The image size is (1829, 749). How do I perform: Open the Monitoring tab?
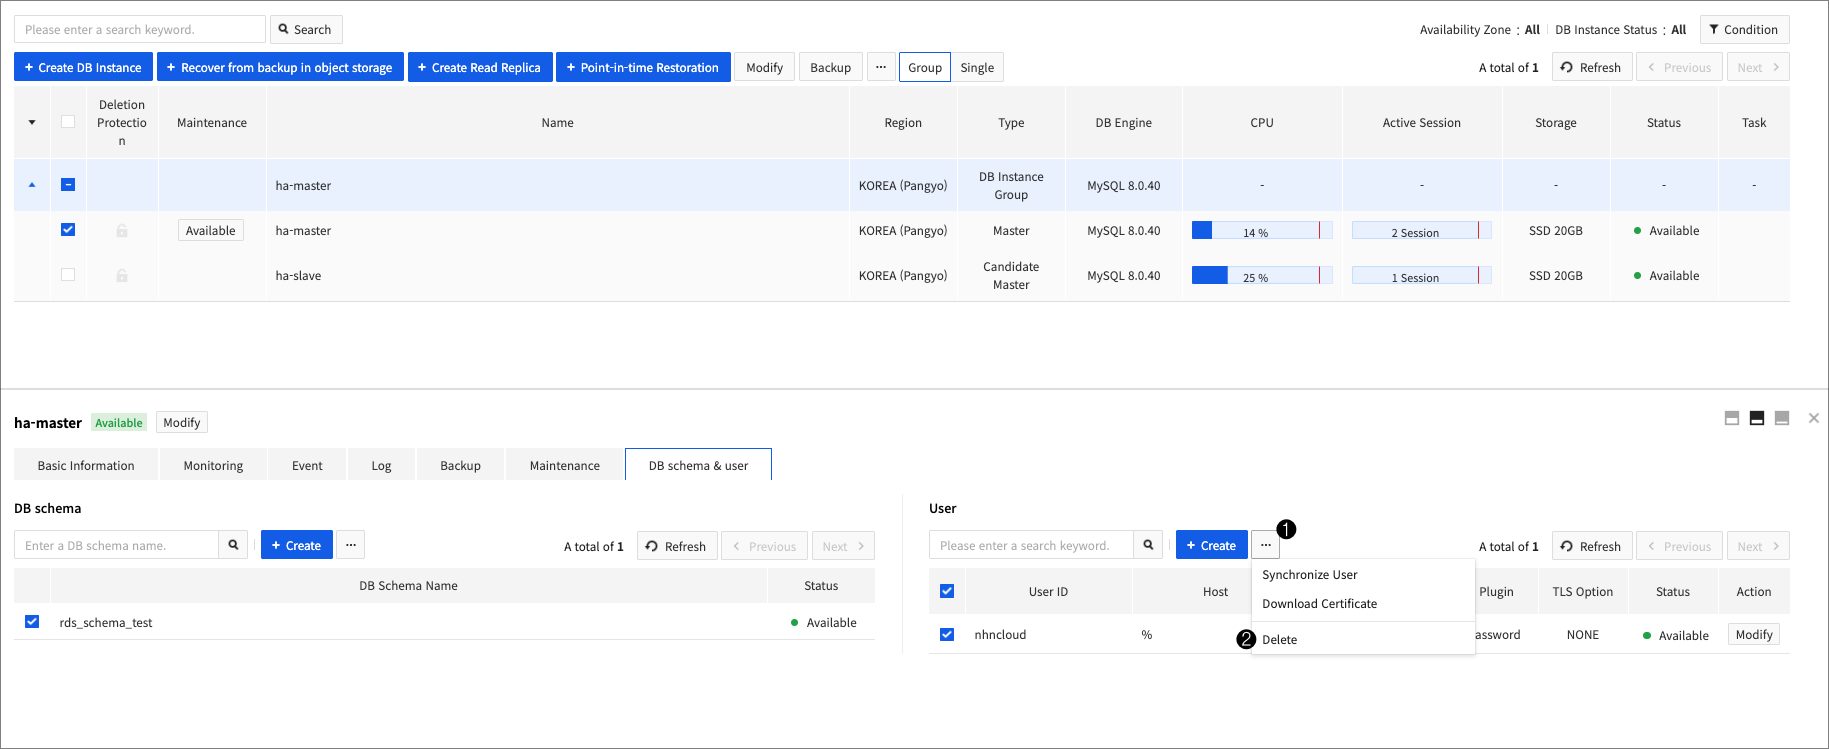pyautogui.click(x=213, y=465)
